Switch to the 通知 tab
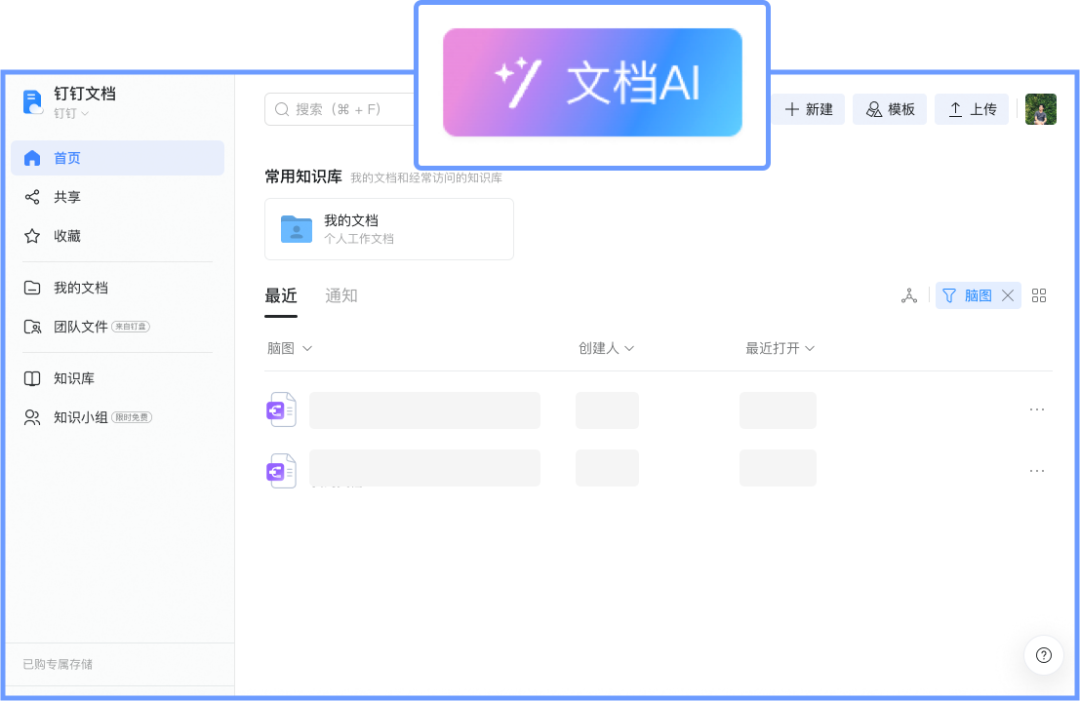Image resolution: width=1080 pixels, height=701 pixels. coord(342,296)
